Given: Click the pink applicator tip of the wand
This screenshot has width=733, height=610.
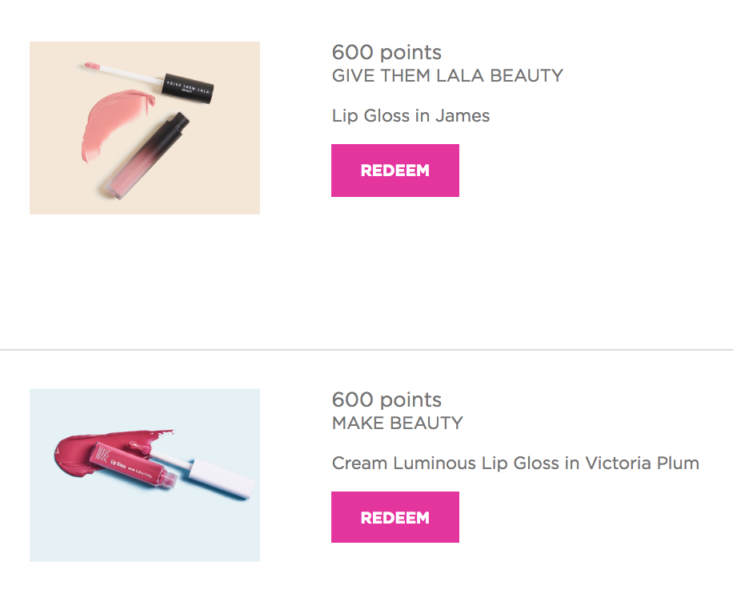Looking at the screenshot, I should point(92,65).
